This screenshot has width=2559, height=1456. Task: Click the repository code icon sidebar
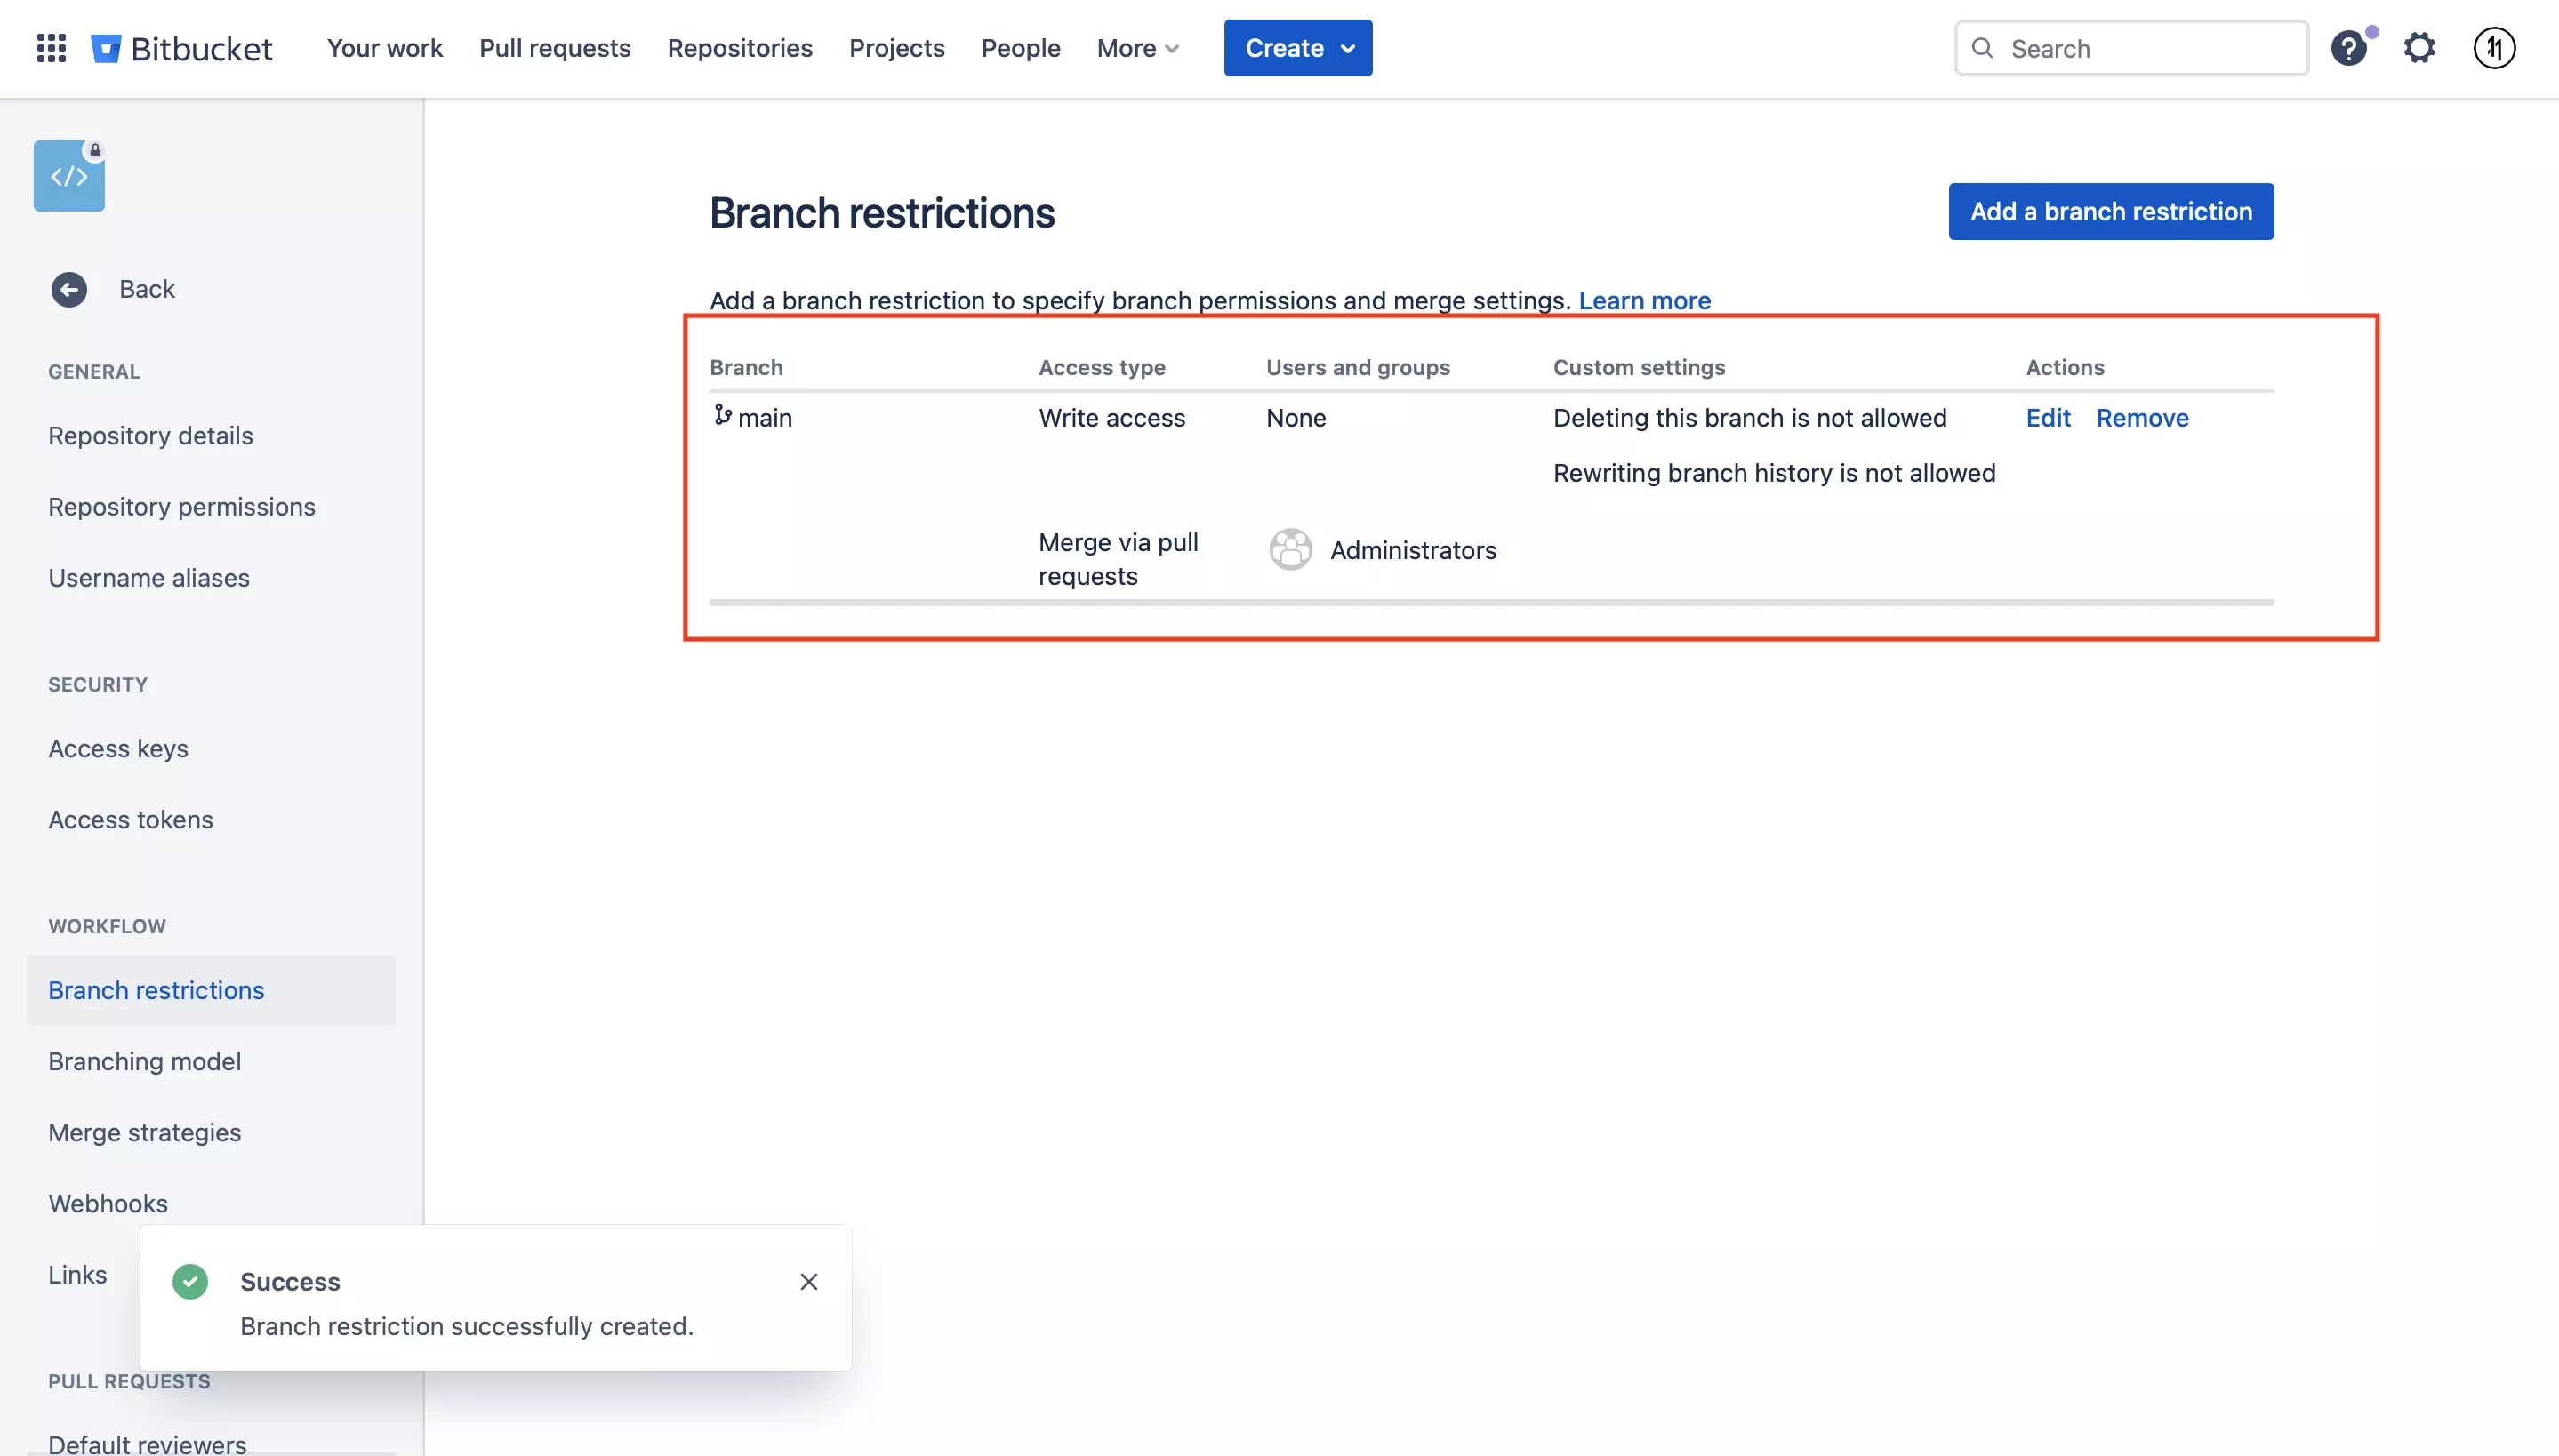(68, 174)
